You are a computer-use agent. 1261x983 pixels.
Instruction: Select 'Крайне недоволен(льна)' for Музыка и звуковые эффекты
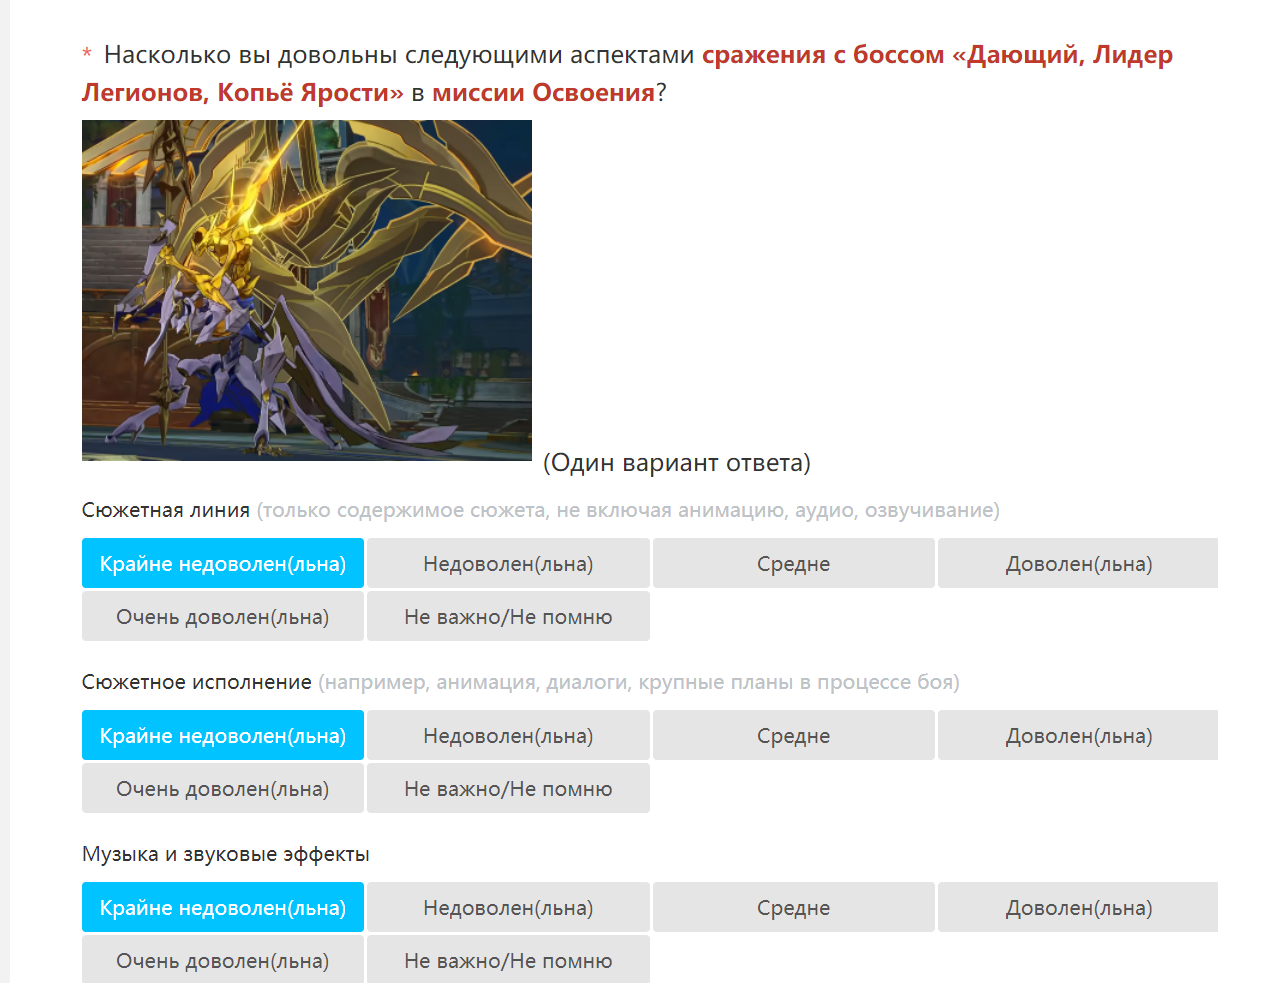(x=223, y=907)
